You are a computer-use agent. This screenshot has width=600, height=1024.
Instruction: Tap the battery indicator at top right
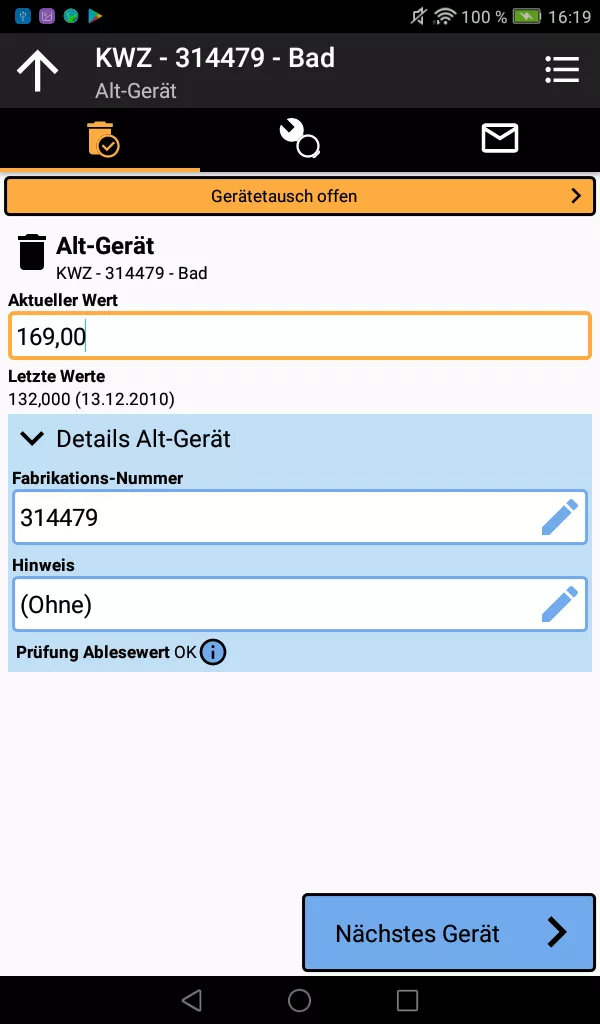[527, 17]
